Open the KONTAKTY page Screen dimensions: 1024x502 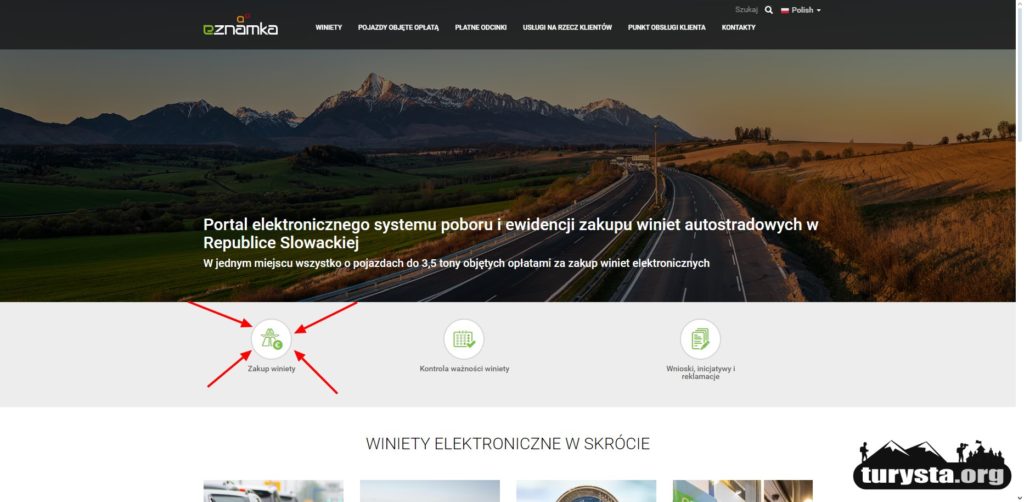(x=739, y=27)
